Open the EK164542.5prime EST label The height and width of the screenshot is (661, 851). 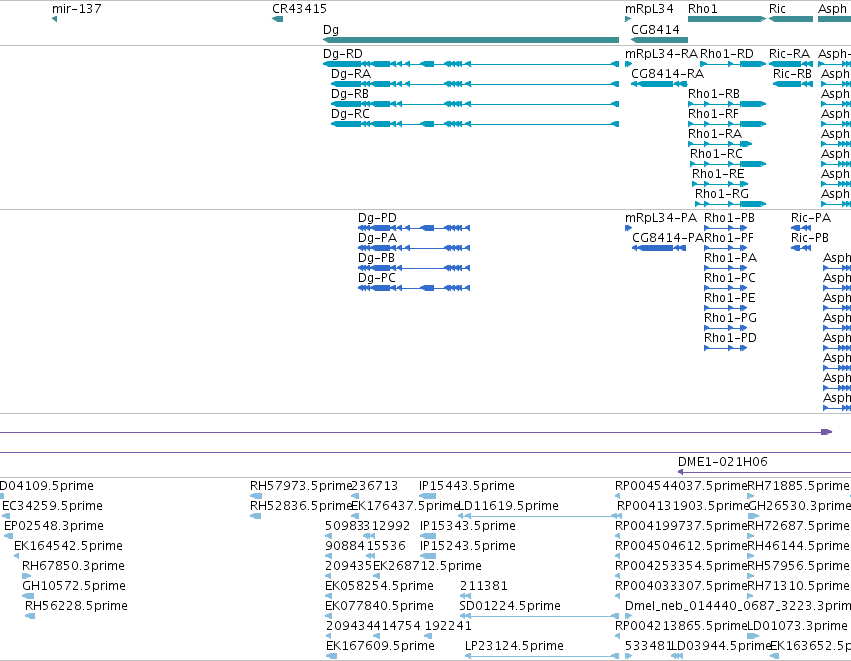(x=68, y=546)
